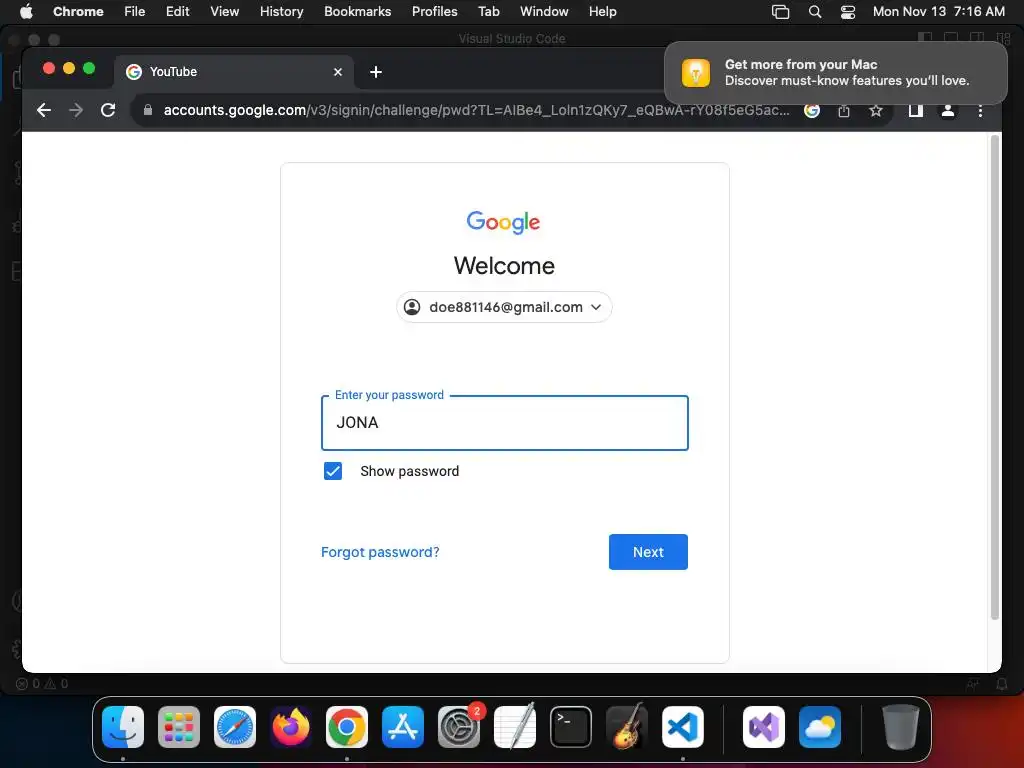Click the share page icon
The height and width of the screenshot is (768, 1024).
(844, 110)
